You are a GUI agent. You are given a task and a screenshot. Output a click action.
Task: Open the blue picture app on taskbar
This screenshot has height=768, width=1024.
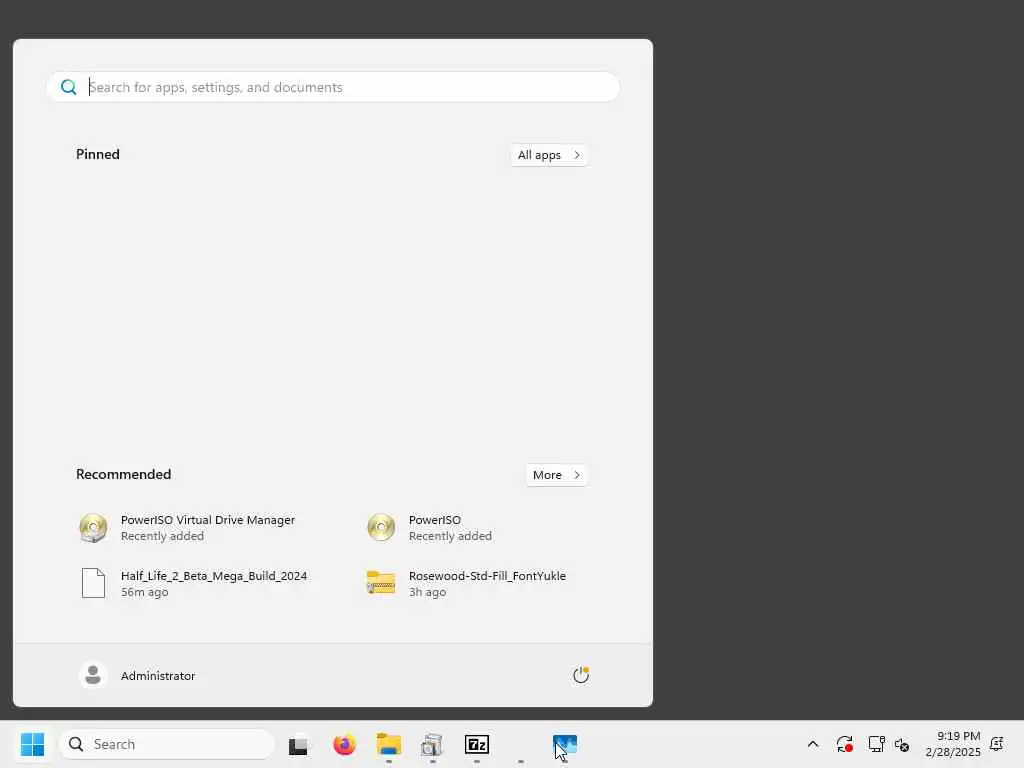tap(565, 744)
